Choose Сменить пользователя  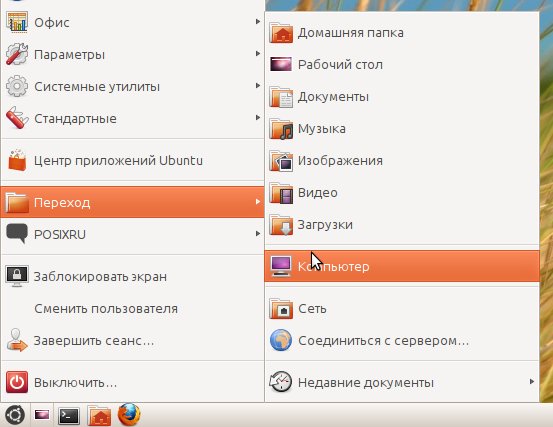pos(133,309)
